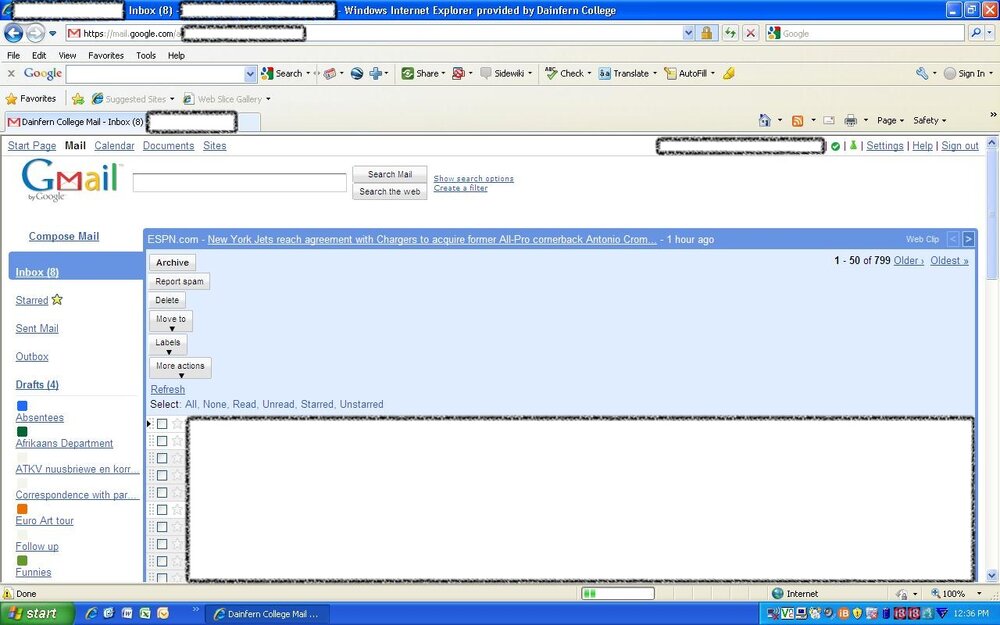This screenshot has width=1000, height=625.
Task: Click the green status indicator near Settings
Action: click(835, 146)
